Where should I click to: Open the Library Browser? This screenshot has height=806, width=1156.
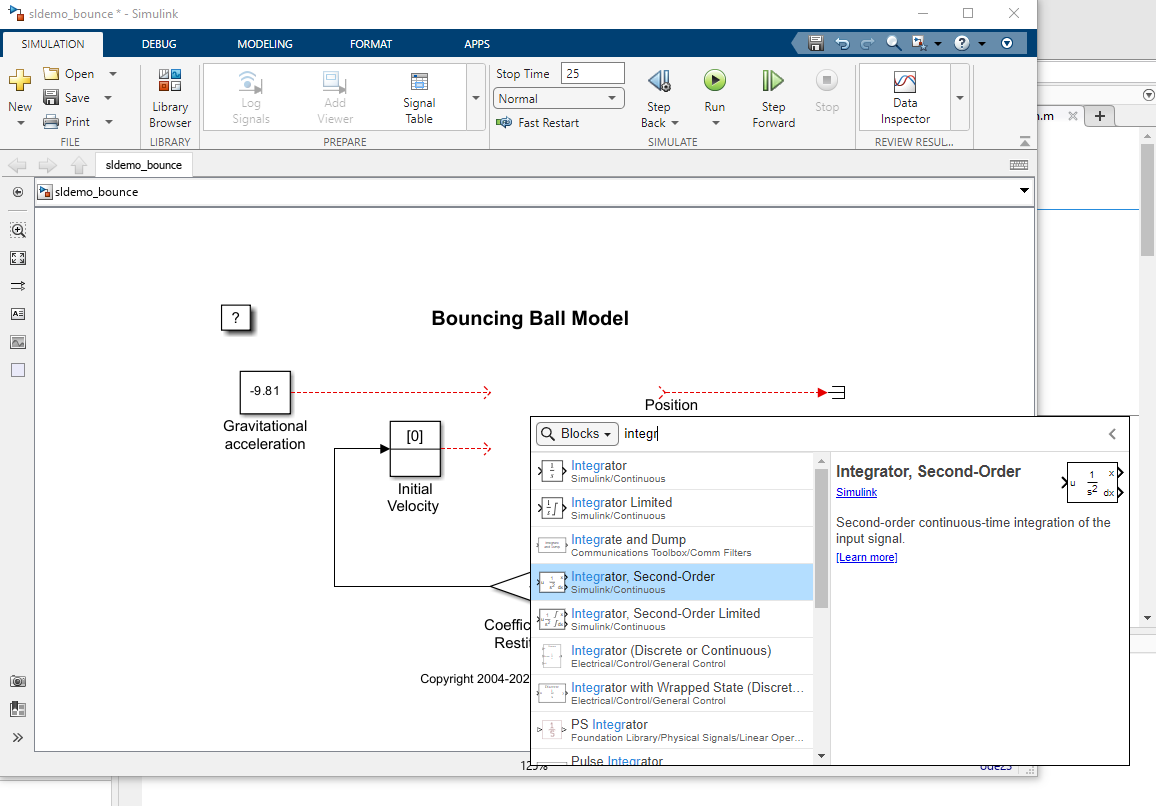pos(170,98)
